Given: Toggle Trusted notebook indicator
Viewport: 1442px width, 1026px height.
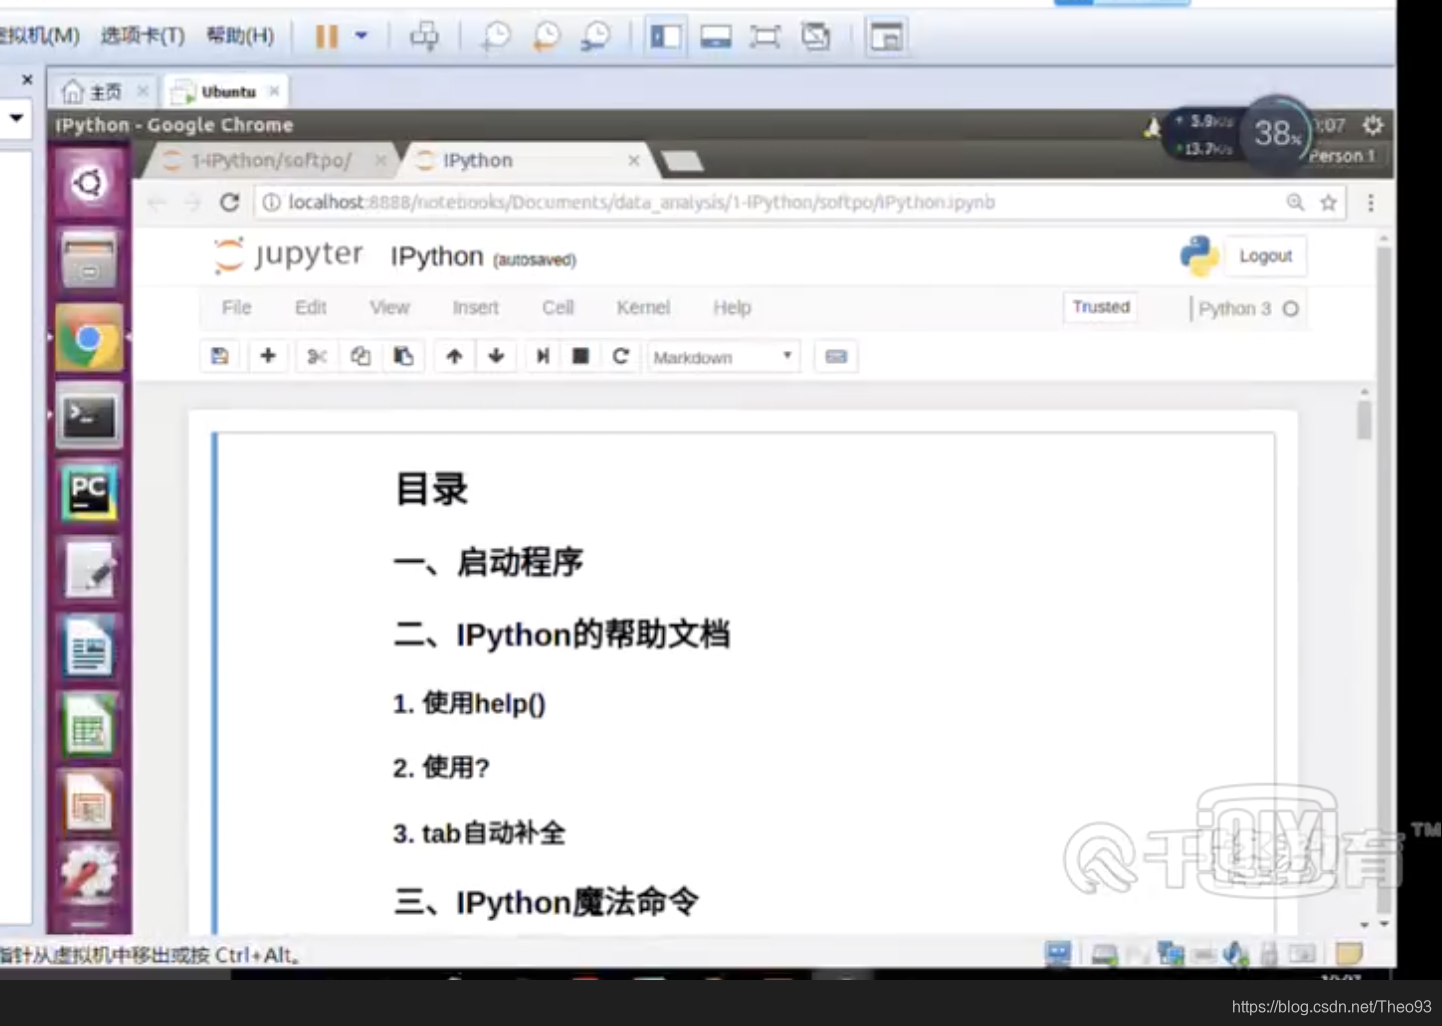Looking at the screenshot, I should (x=1101, y=307).
